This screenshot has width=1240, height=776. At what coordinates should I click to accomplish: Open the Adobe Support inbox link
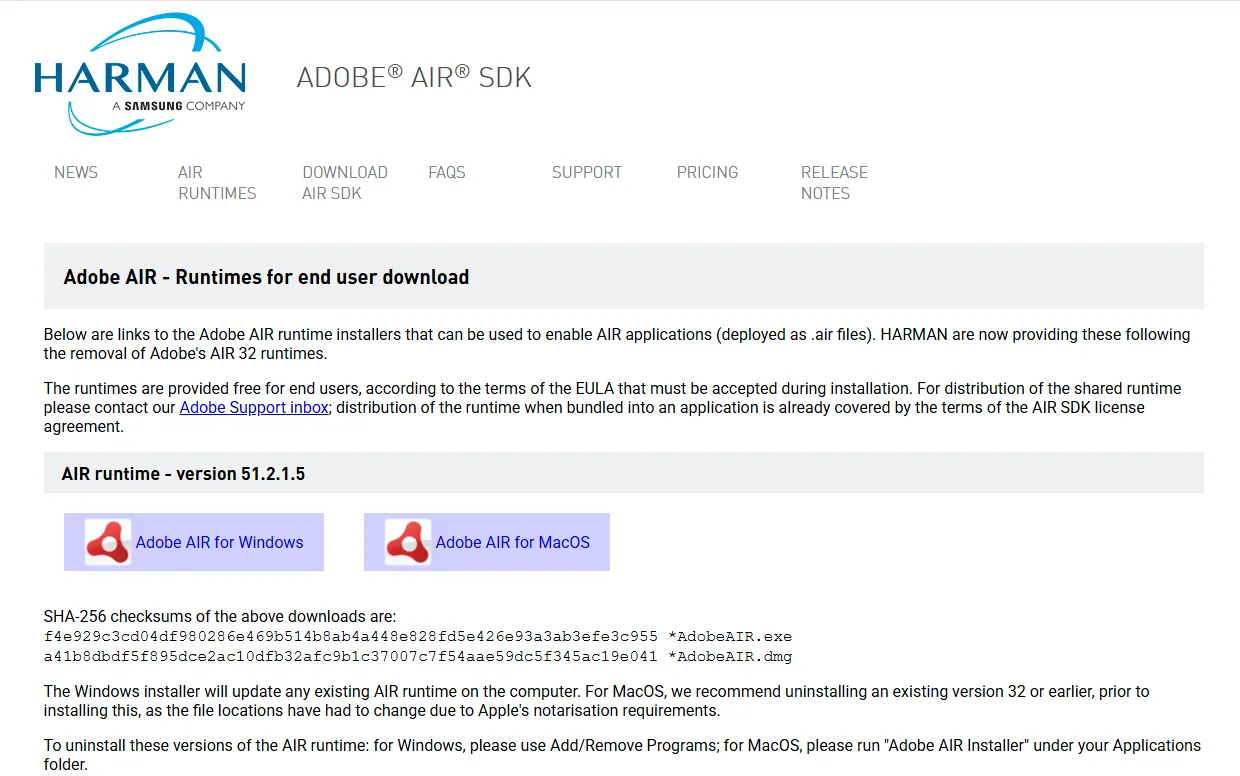pyautogui.click(x=254, y=408)
